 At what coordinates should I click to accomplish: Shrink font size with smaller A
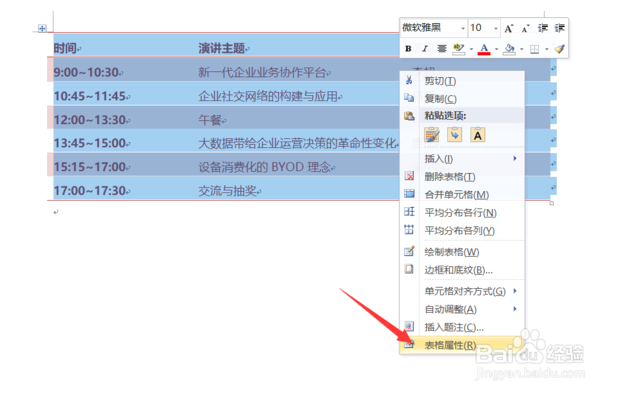(x=525, y=28)
